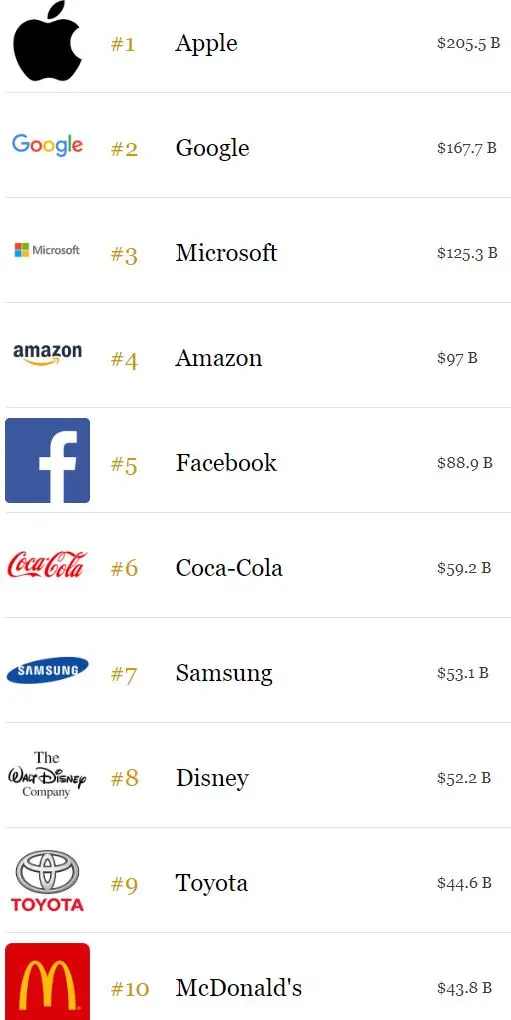Select the $88.9 B value for Facebook

(465, 463)
